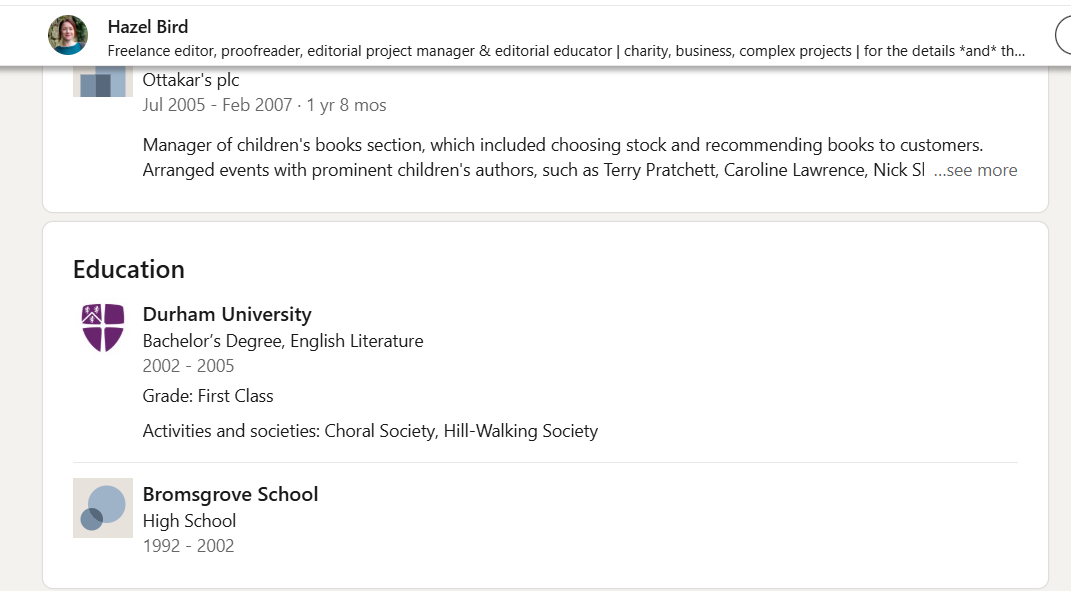Click the High School text under Bromsgrove
Viewport: 1071px width, 591px height.
pyautogui.click(x=189, y=521)
